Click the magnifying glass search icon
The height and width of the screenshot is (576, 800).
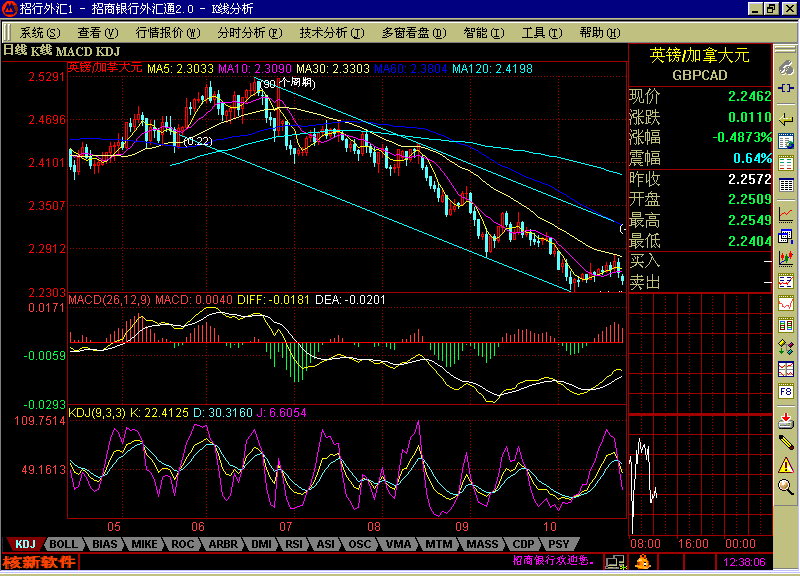[786, 487]
